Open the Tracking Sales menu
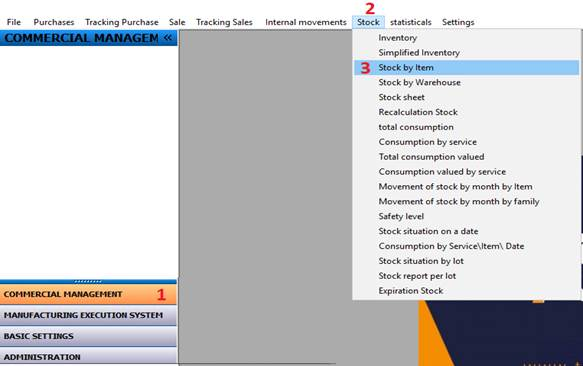583x366 pixels. (x=224, y=22)
